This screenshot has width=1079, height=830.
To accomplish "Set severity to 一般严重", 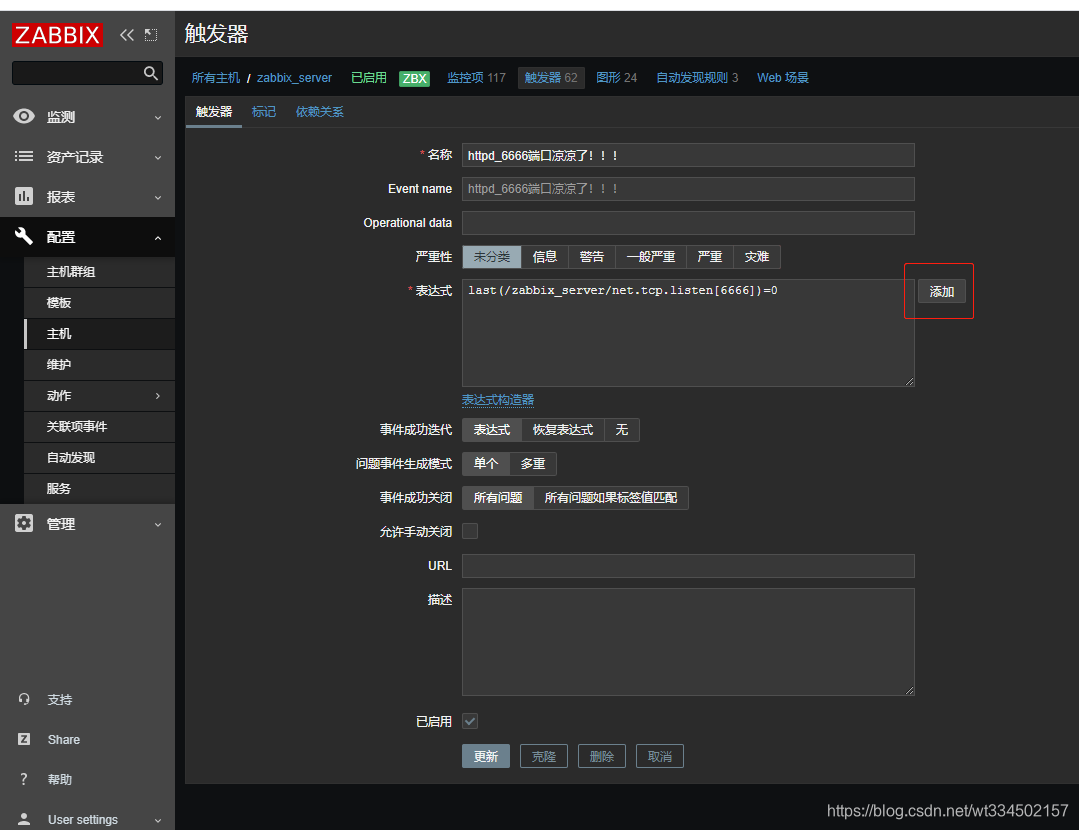I will [x=651, y=257].
